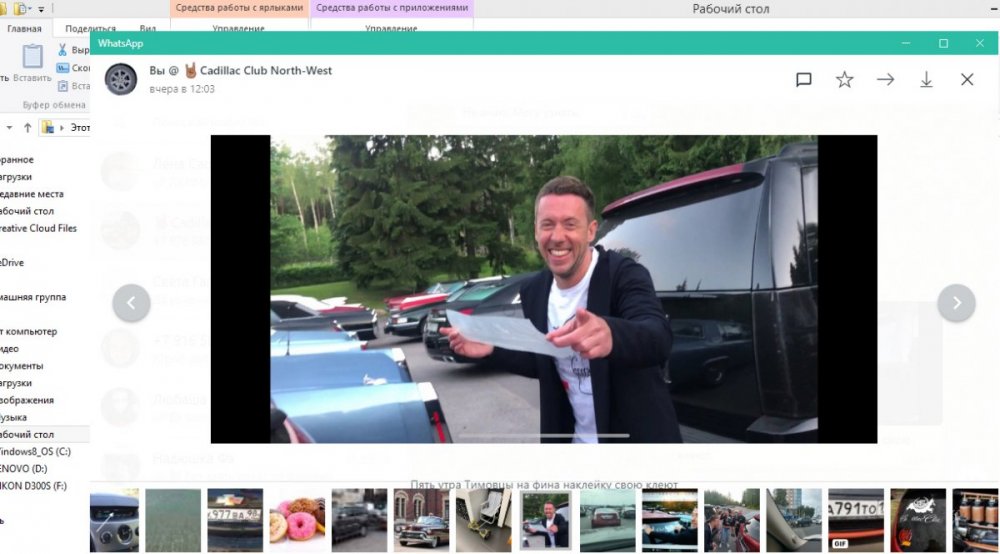Download the current media file
This screenshot has height=554, width=1000.
[x=927, y=80]
